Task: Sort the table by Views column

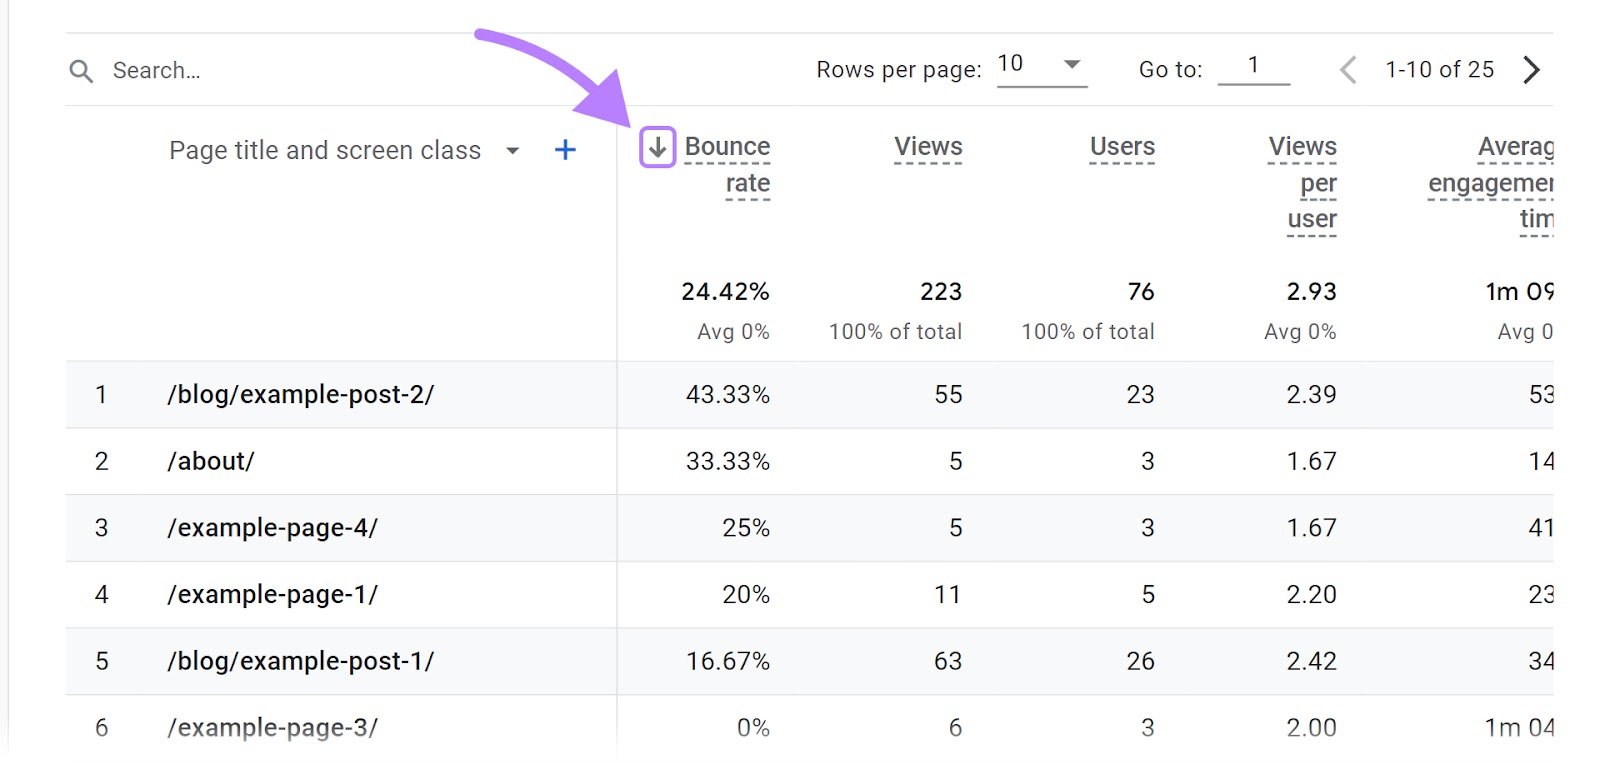Action: point(928,146)
